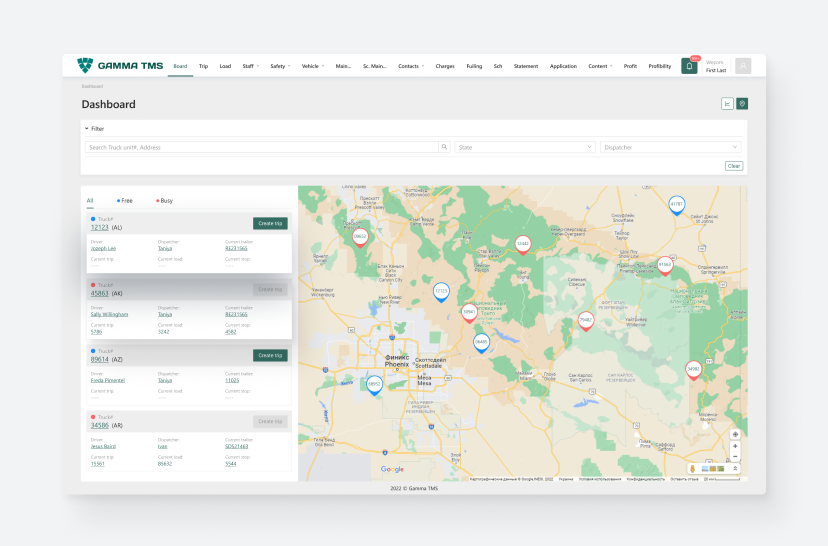
Task: Create trip for truck 12123
Action: (x=269, y=223)
